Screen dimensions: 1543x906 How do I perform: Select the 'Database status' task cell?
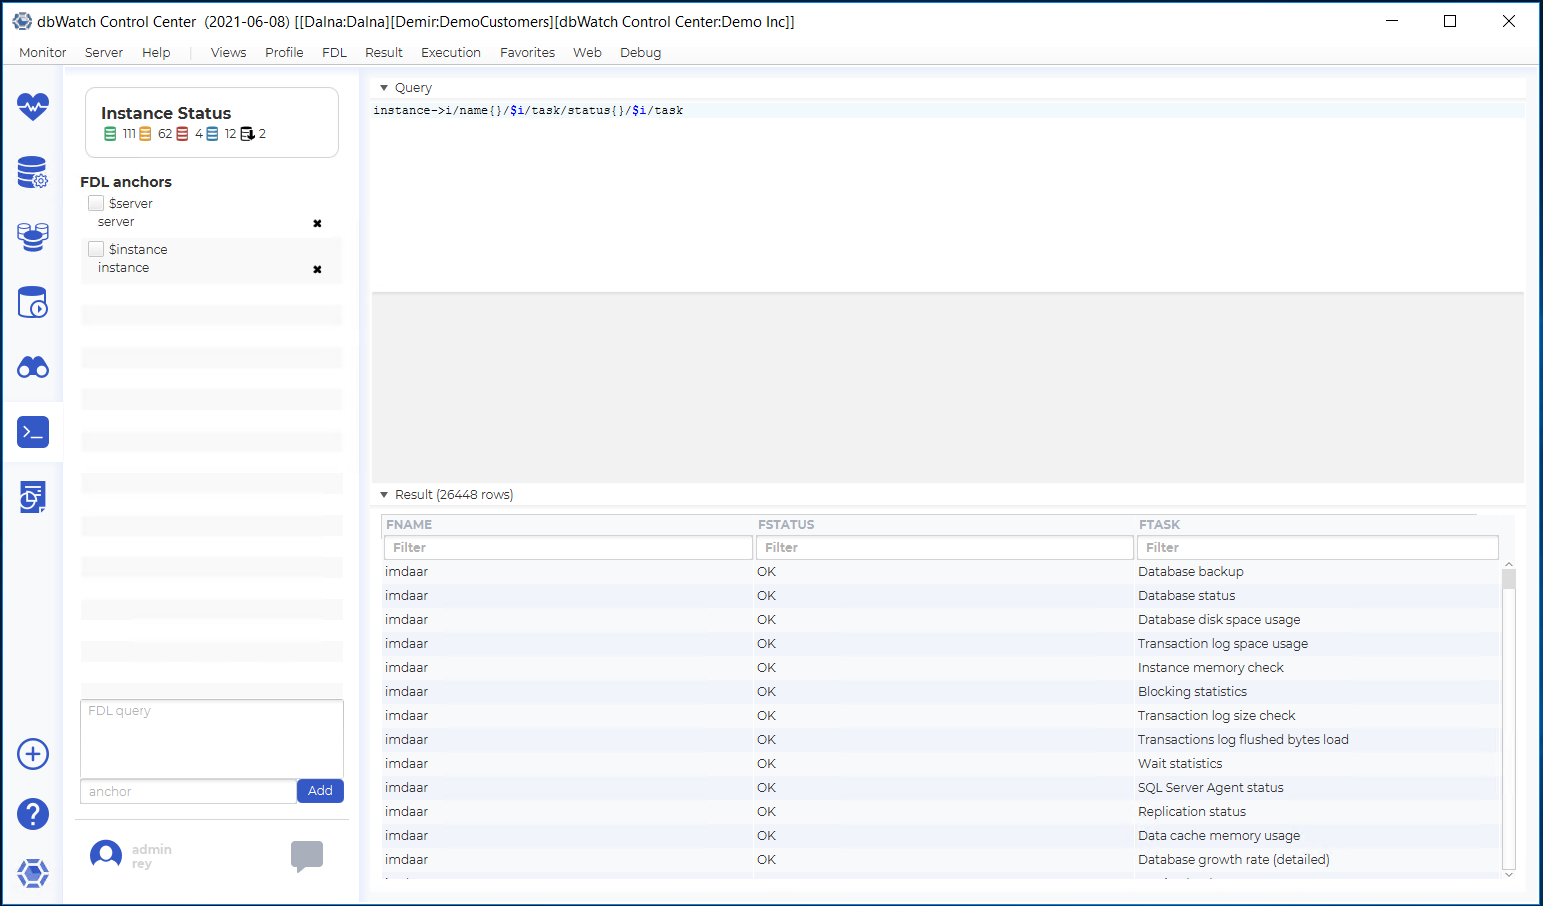(x=1186, y=596)
